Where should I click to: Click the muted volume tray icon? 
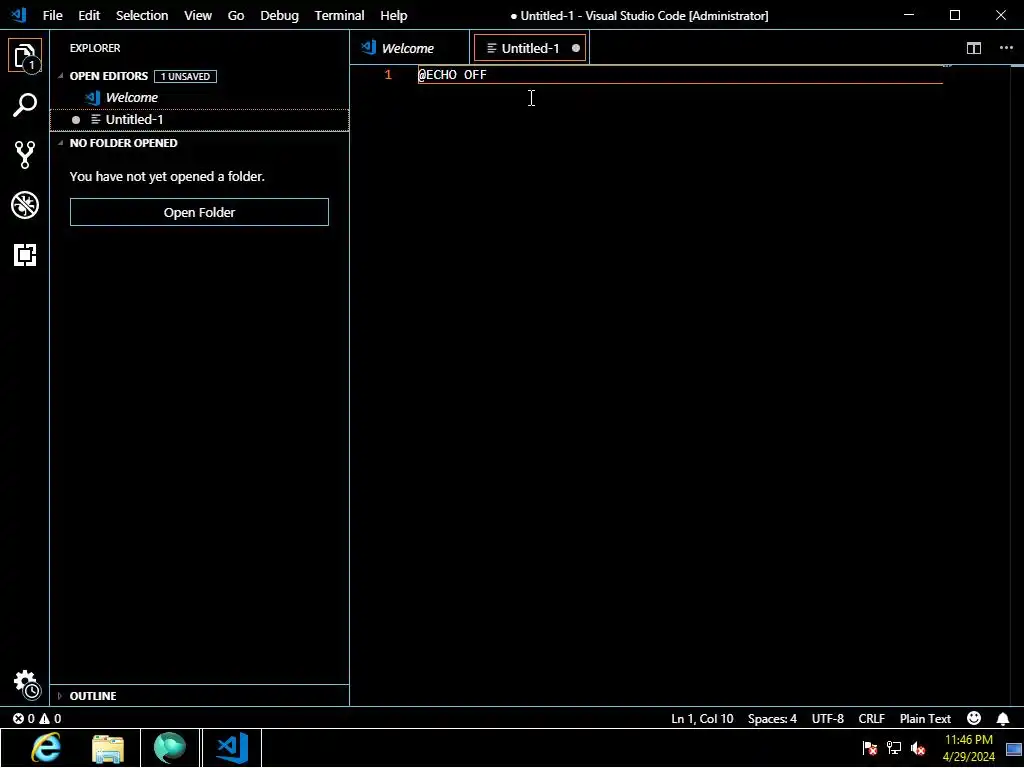(x=918, y=748)
